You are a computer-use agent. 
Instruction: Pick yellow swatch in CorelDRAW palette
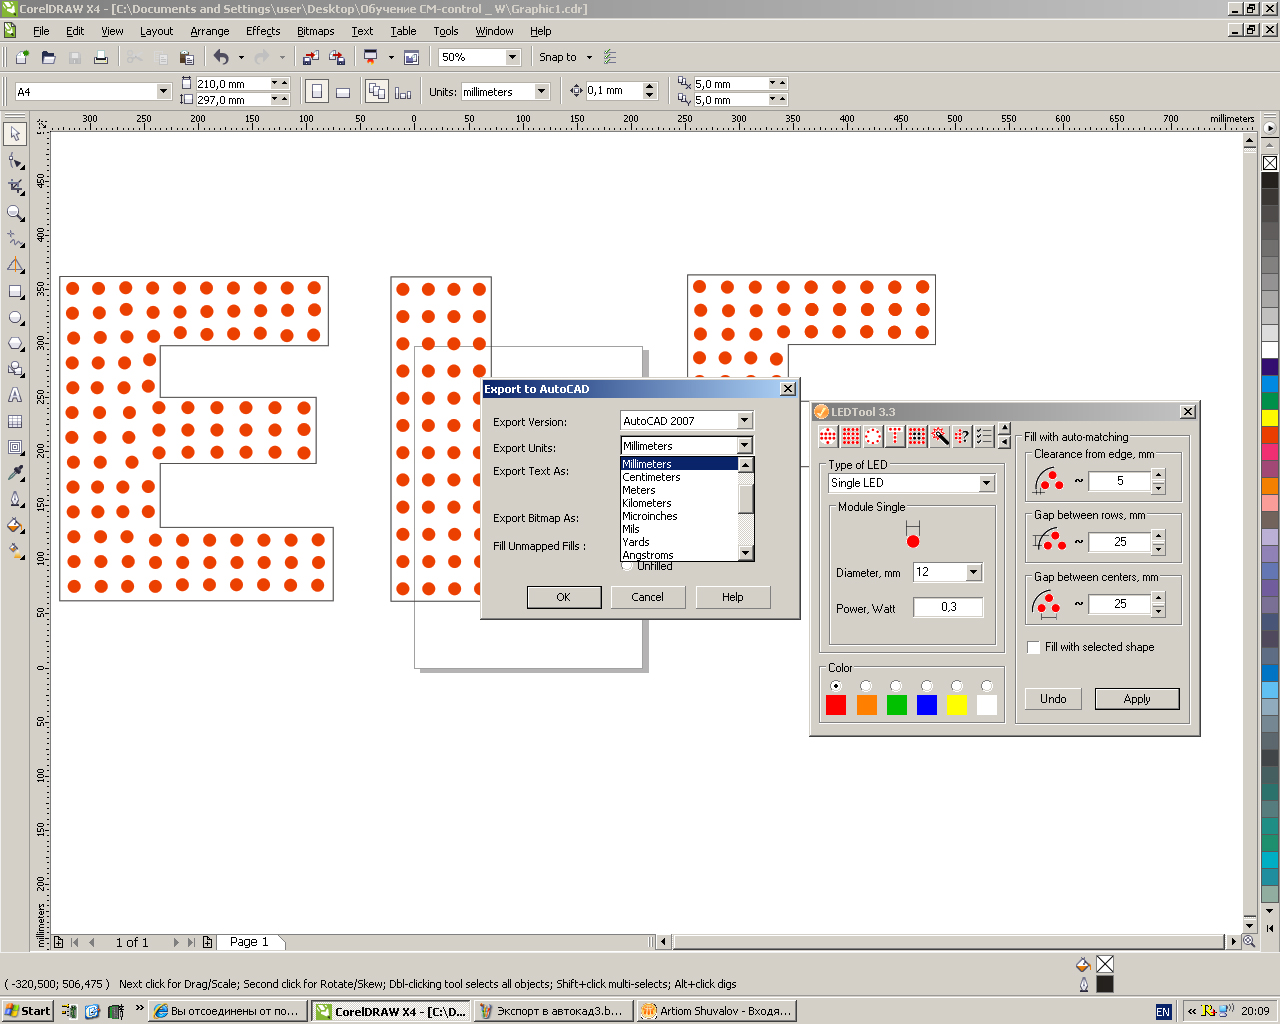(x=1270, y=418)
